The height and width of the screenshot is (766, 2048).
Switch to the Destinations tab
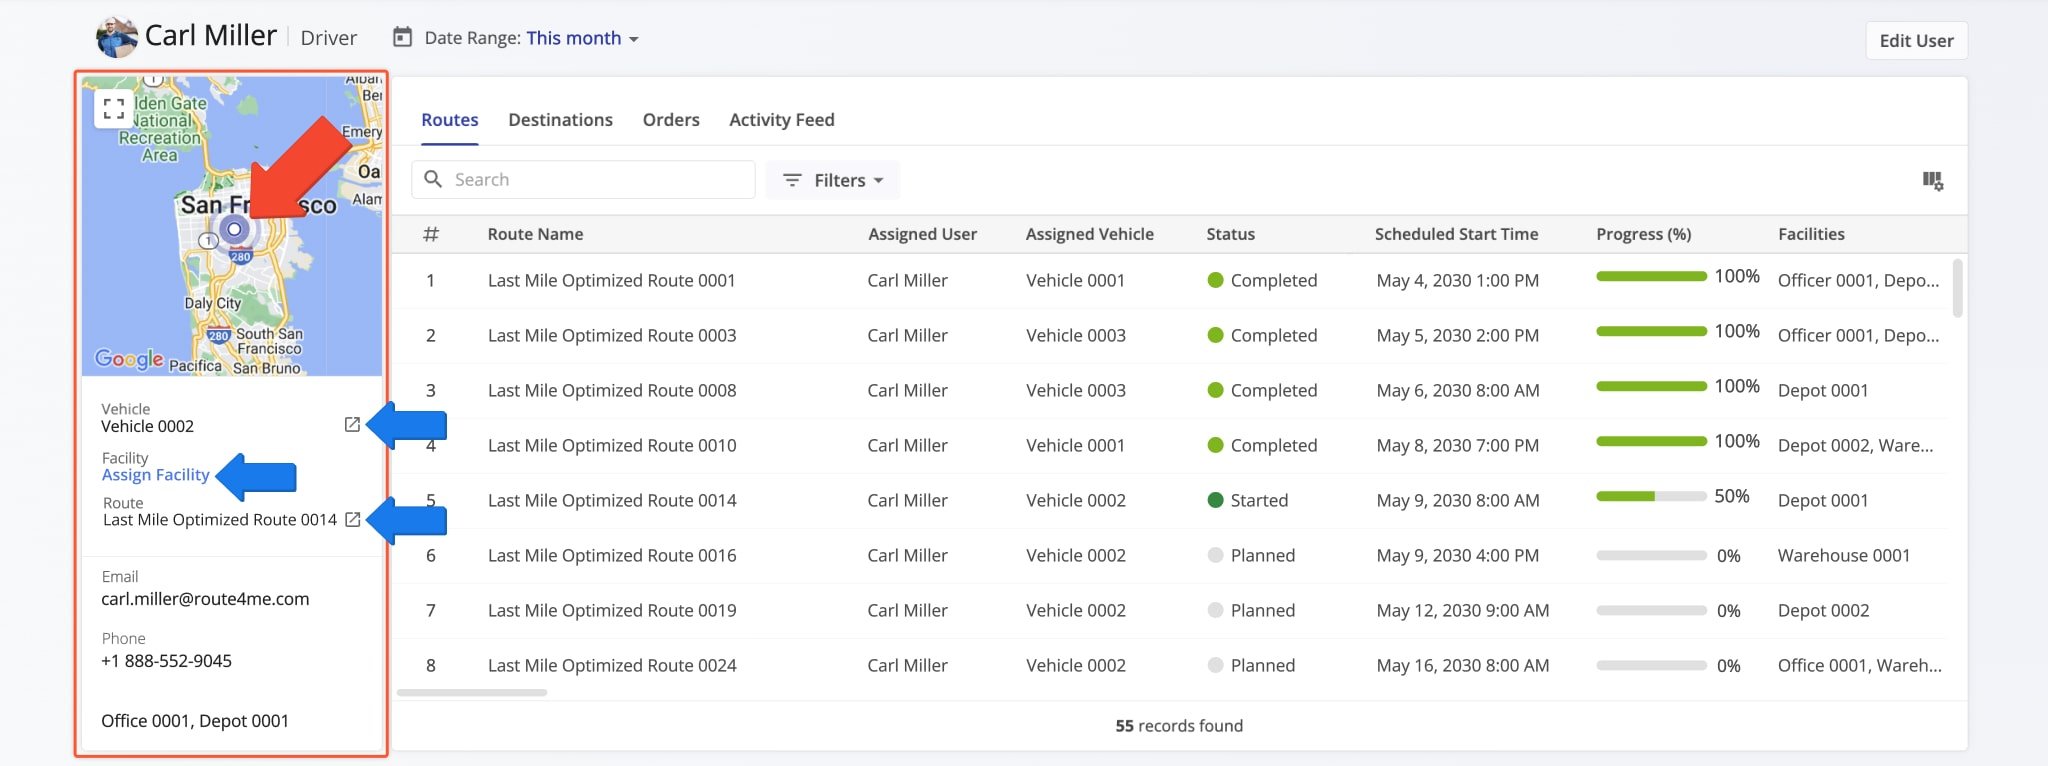(x=560, y=120)
